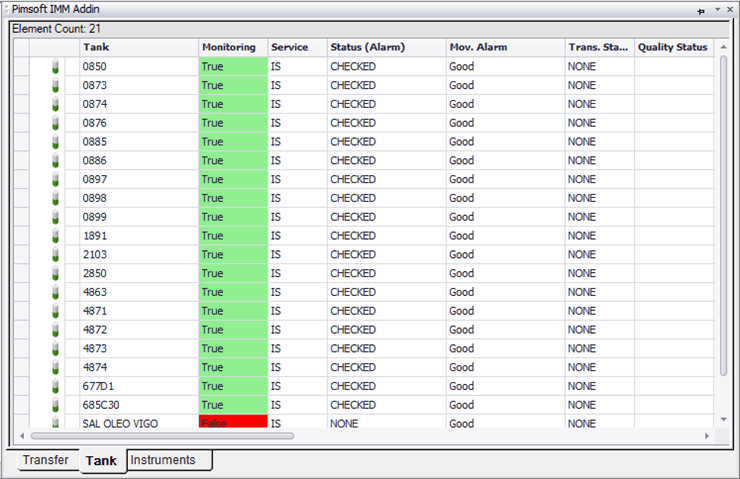This screenshot has width=740, height=479.
Task: Click the pin auto-hide icon in title bar
Action: (701, 9)
